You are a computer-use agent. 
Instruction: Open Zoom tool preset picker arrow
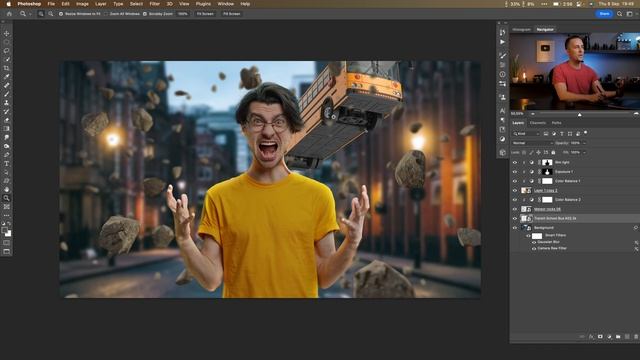30,14
